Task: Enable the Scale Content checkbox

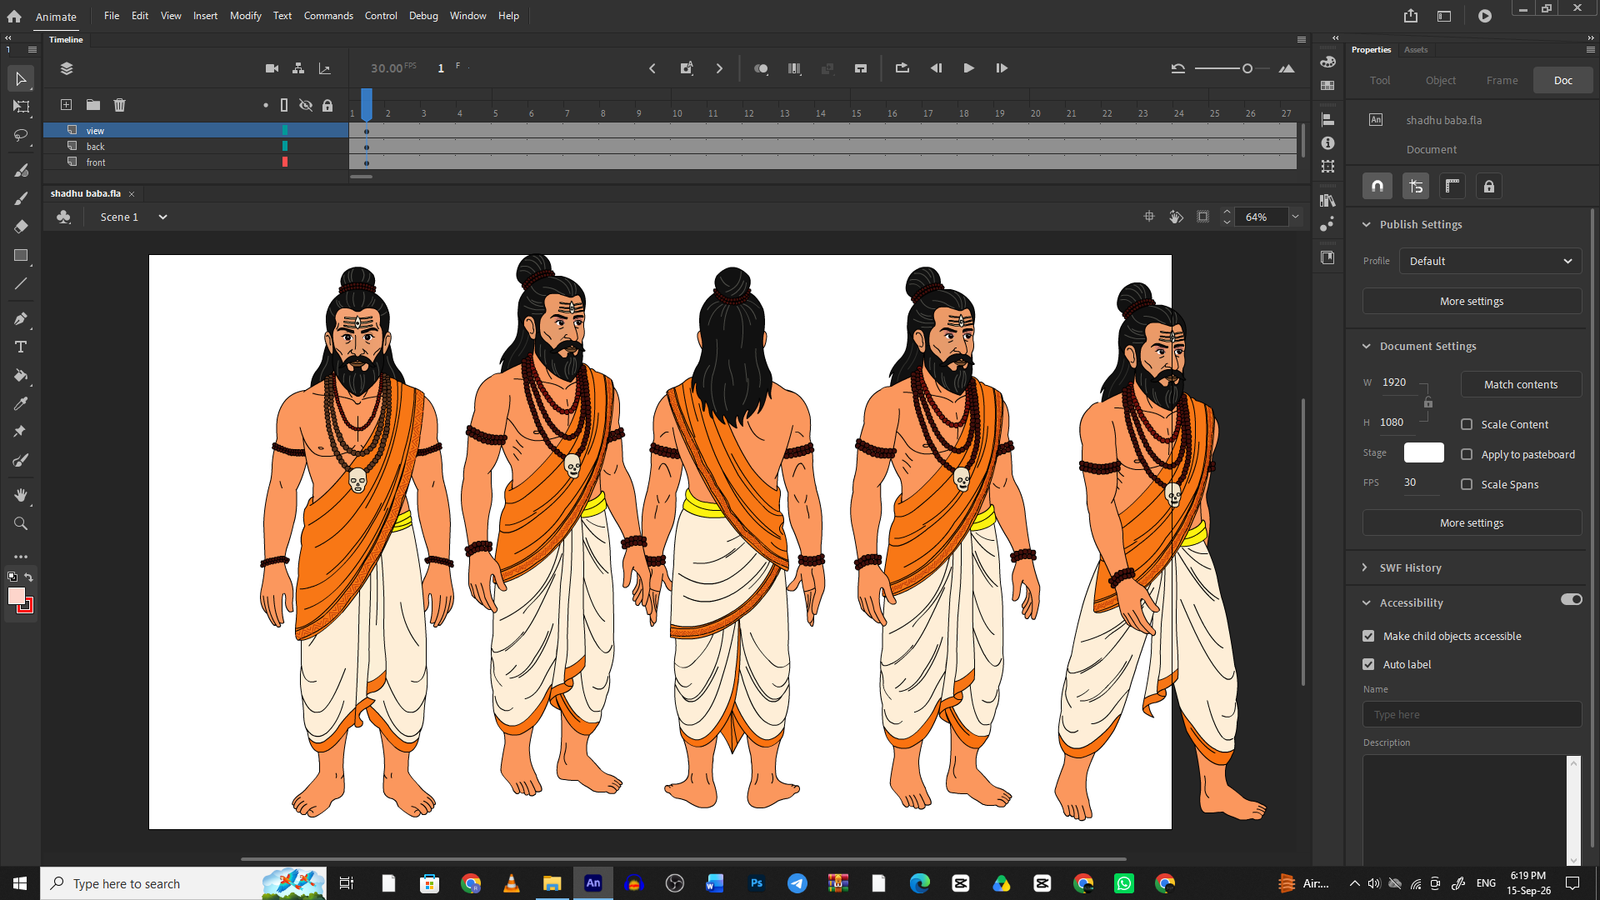Action: coord(1467,424)
